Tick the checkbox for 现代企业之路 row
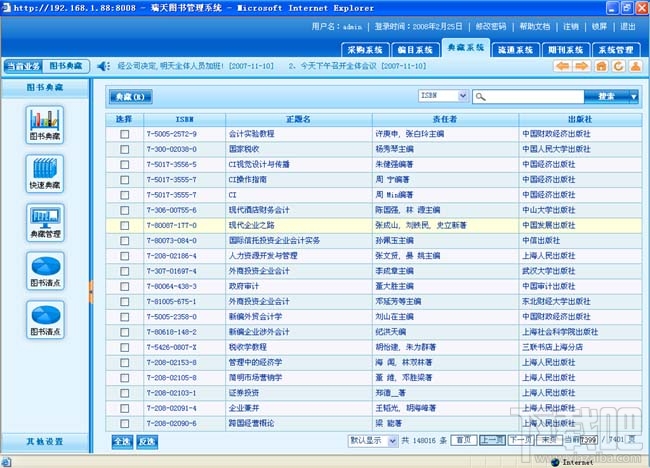The width and height of the screenshot is (650, 468). point(124,226)
